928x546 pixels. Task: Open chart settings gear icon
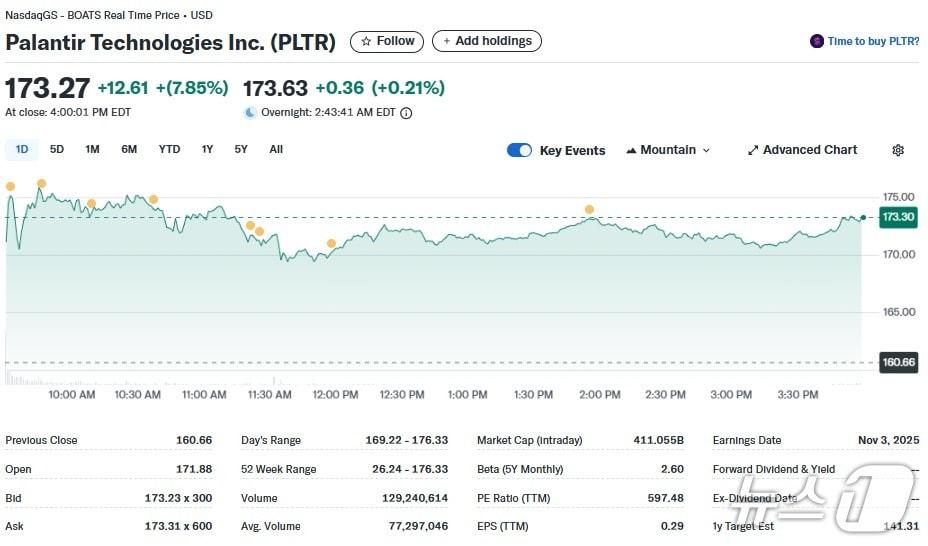tap(898, 150)
